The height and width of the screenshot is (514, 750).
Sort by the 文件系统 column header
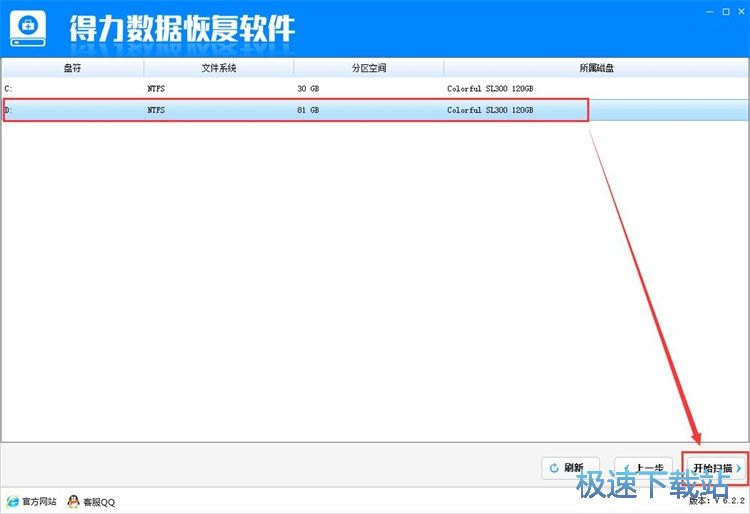point(219,68)
